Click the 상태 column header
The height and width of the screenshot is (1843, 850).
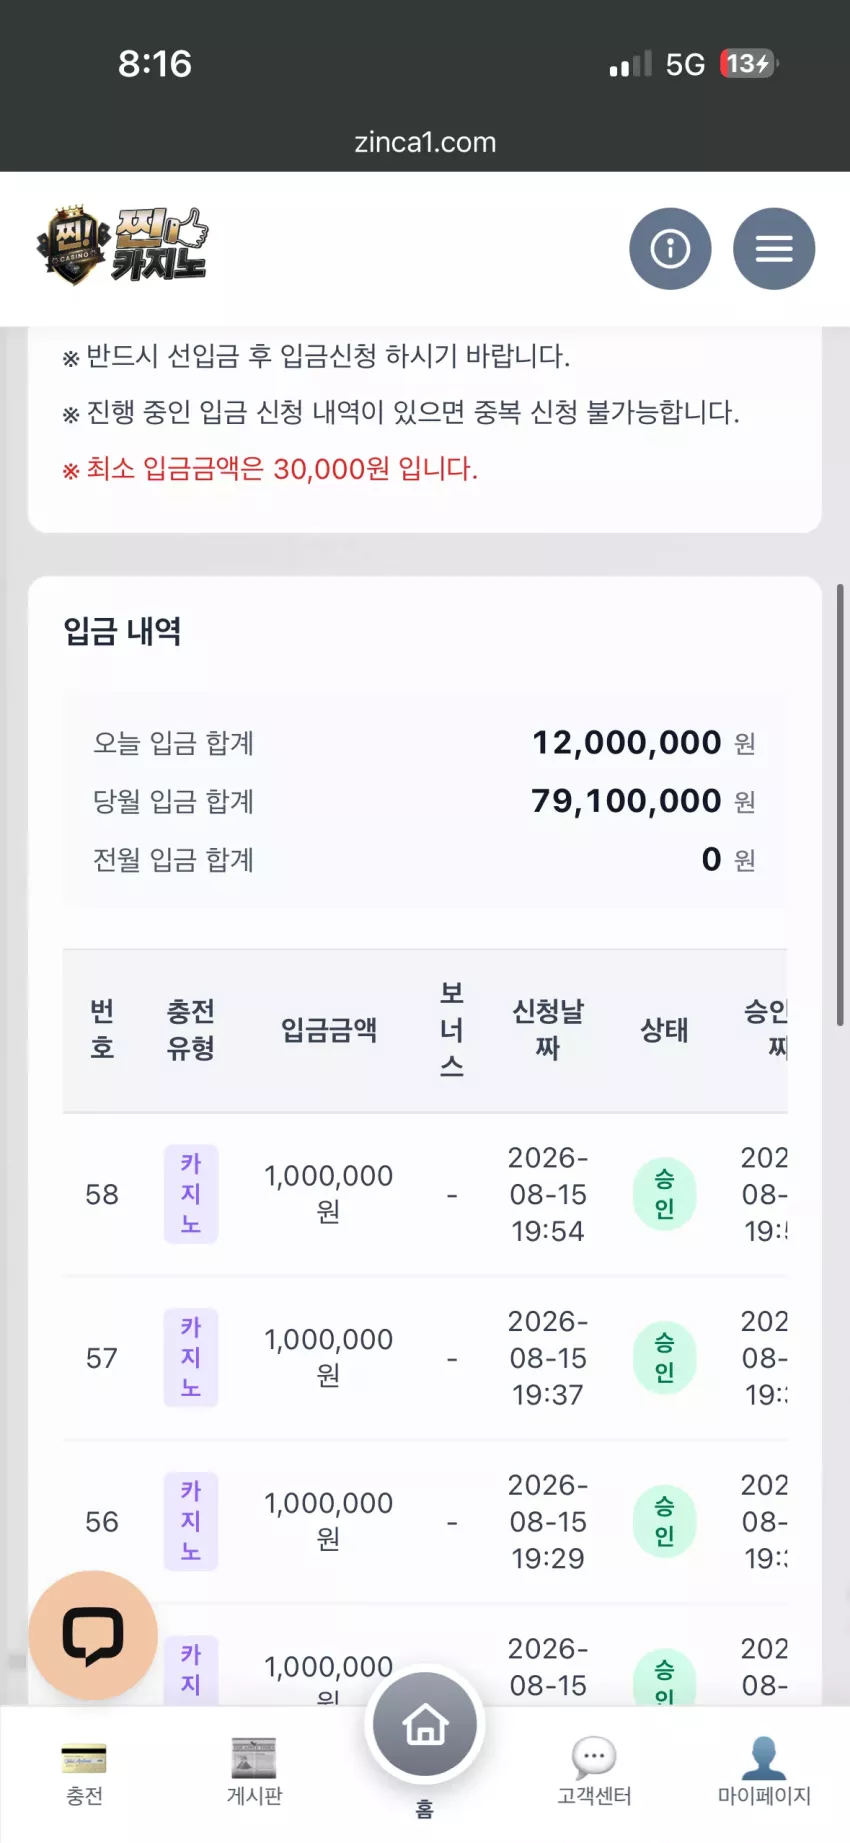664,1030
